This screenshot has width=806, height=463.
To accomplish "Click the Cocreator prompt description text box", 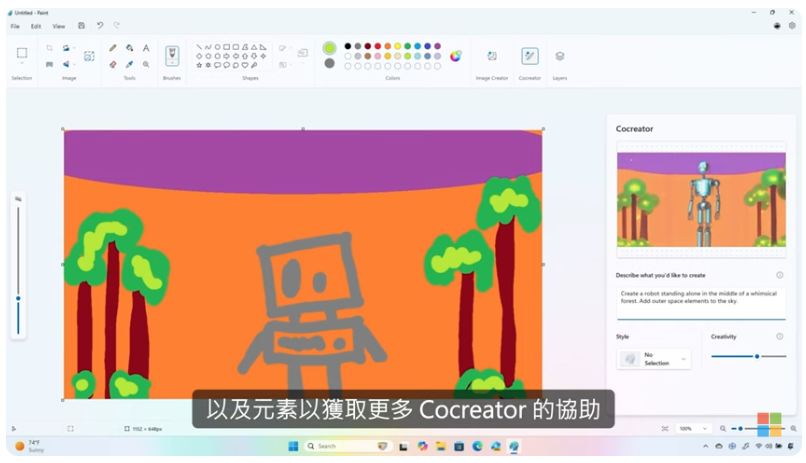I will click(x=700, y=300).
